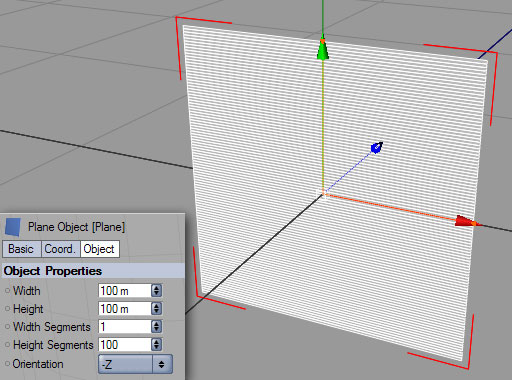
Task: Select the Object tab
Action: [x=99, y=249]
